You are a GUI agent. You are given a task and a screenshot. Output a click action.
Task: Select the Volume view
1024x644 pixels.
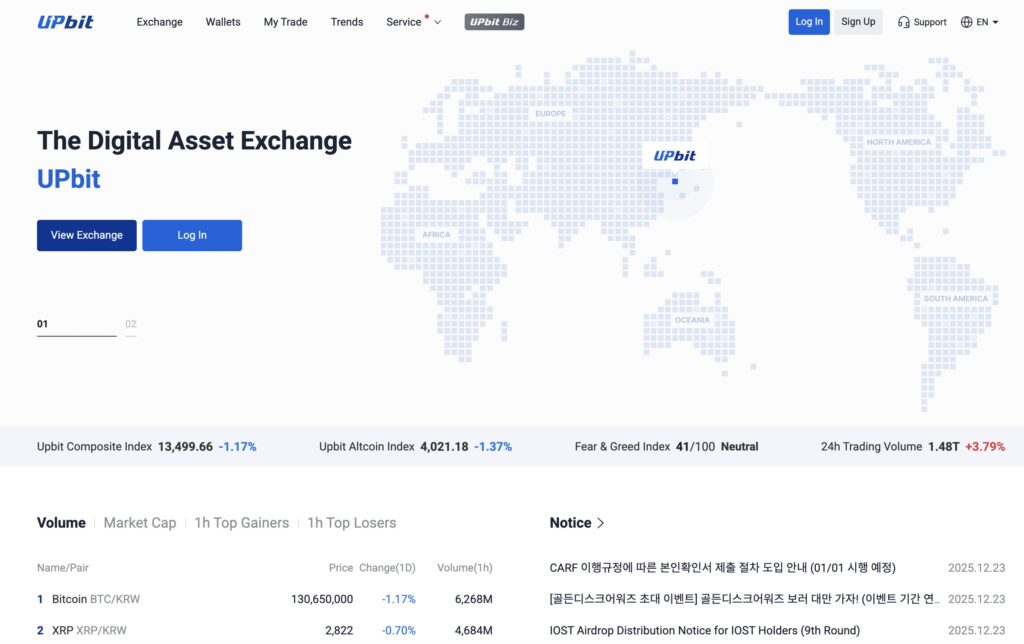[x=61, y=522]
